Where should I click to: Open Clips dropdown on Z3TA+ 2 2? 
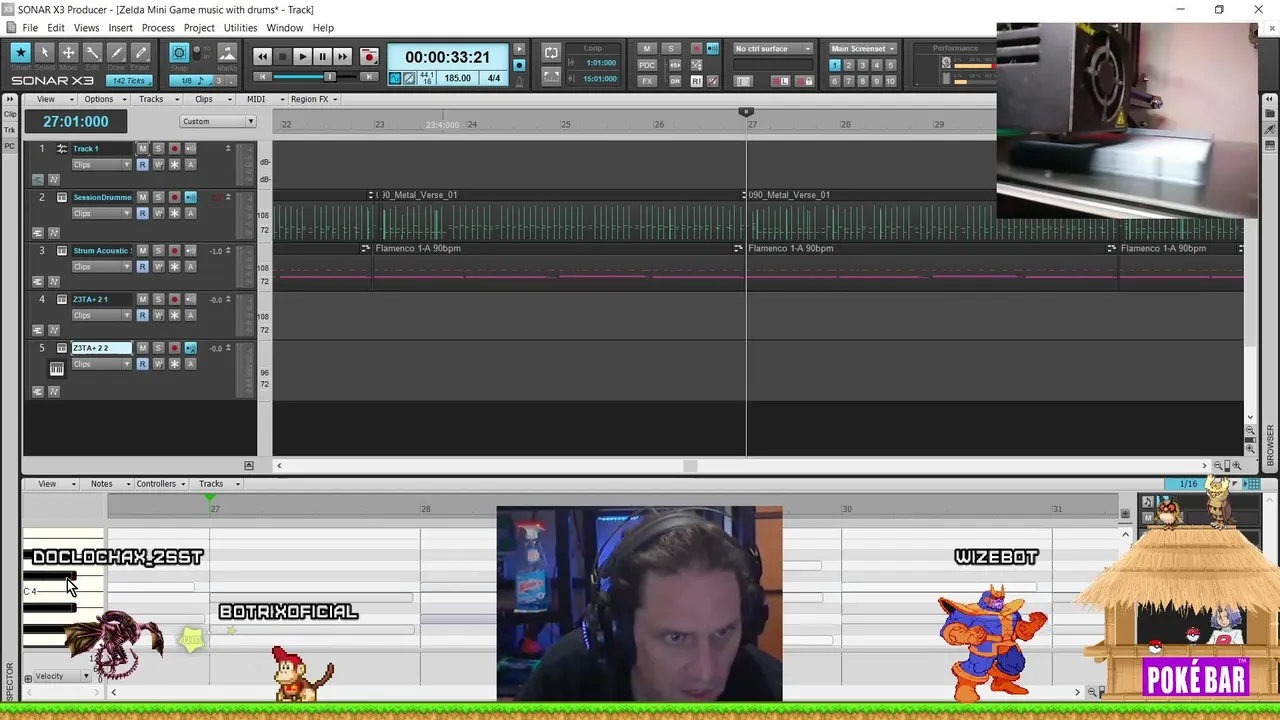(101, 364)
